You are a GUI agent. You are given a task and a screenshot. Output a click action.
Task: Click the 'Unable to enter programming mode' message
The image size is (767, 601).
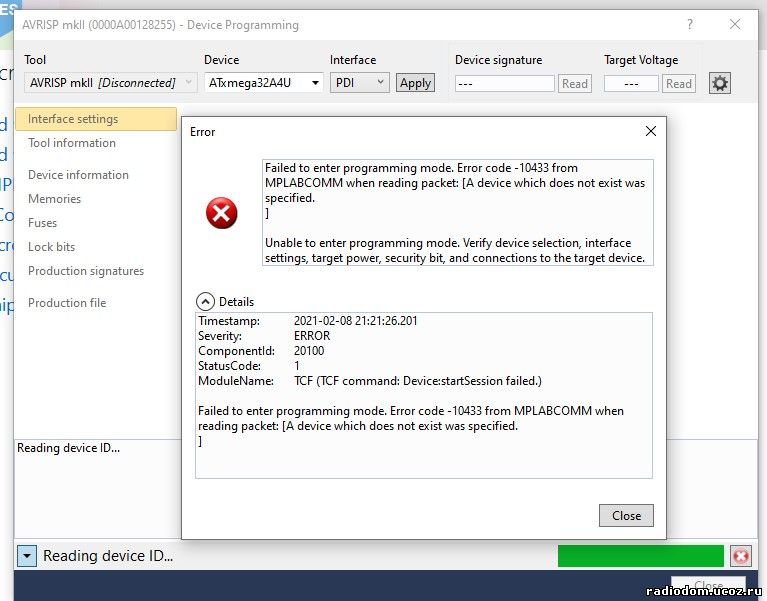coord(455,250)
